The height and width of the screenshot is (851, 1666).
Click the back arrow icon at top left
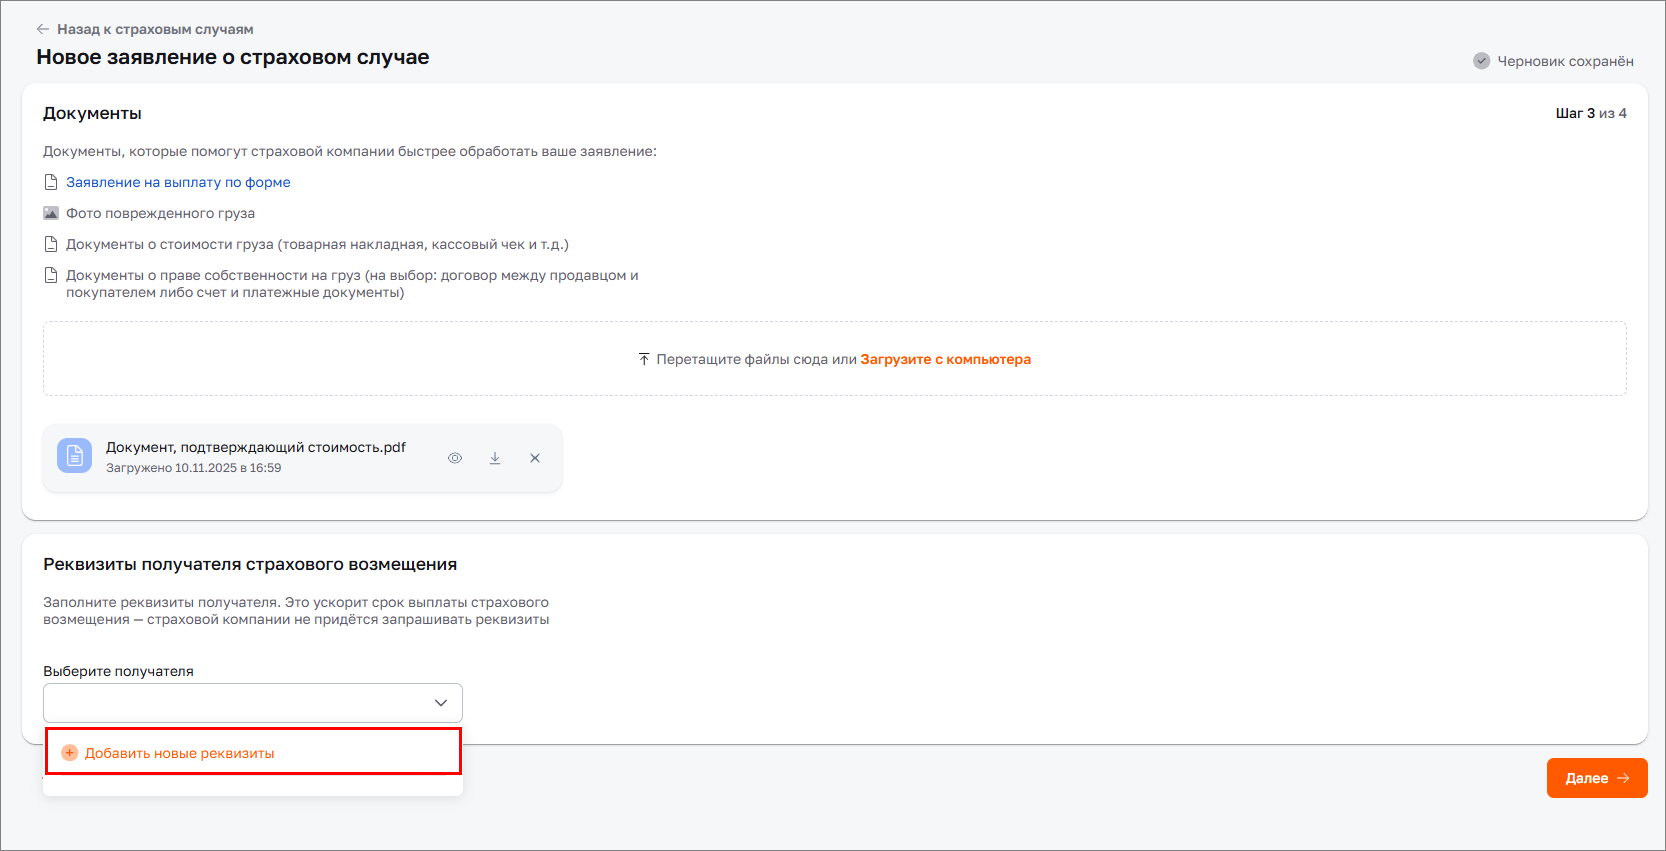pos(43,29)
